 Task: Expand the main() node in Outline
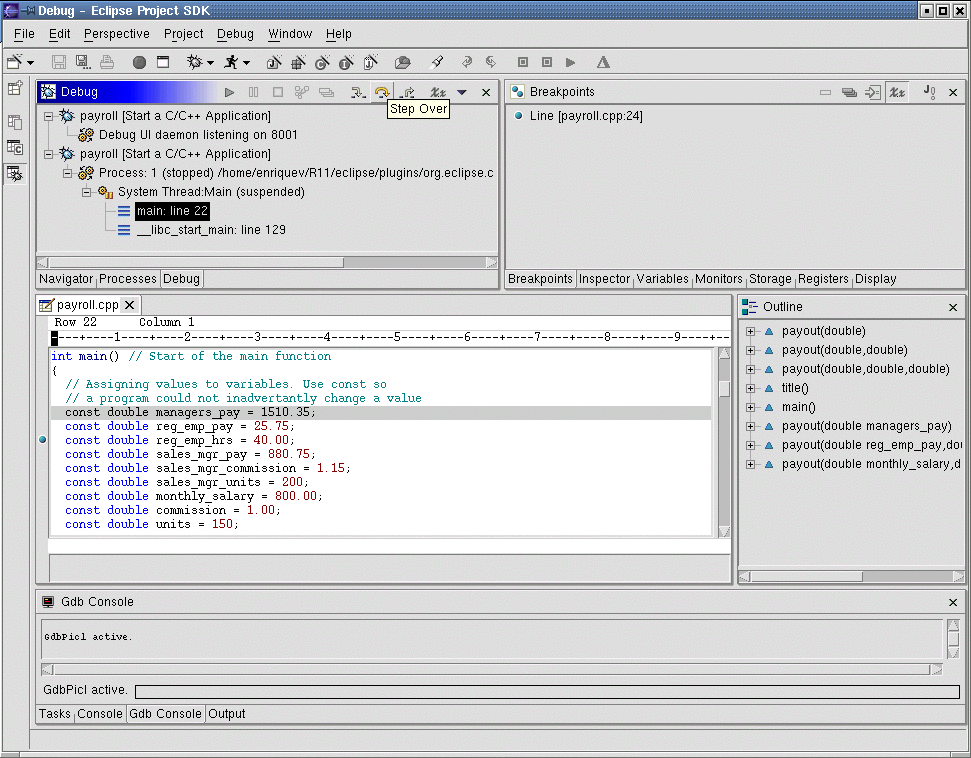pyautogui.click(x=751, y=407)
